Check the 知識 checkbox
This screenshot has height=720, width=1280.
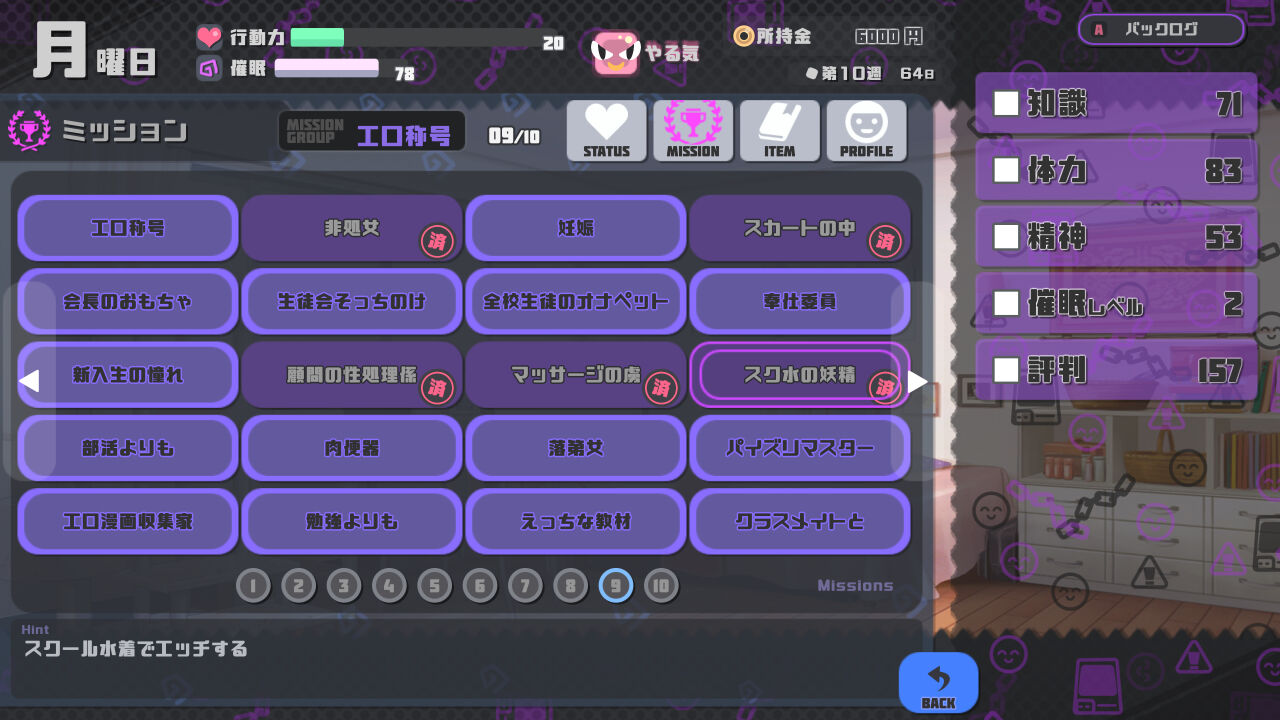pos(1006,104)
